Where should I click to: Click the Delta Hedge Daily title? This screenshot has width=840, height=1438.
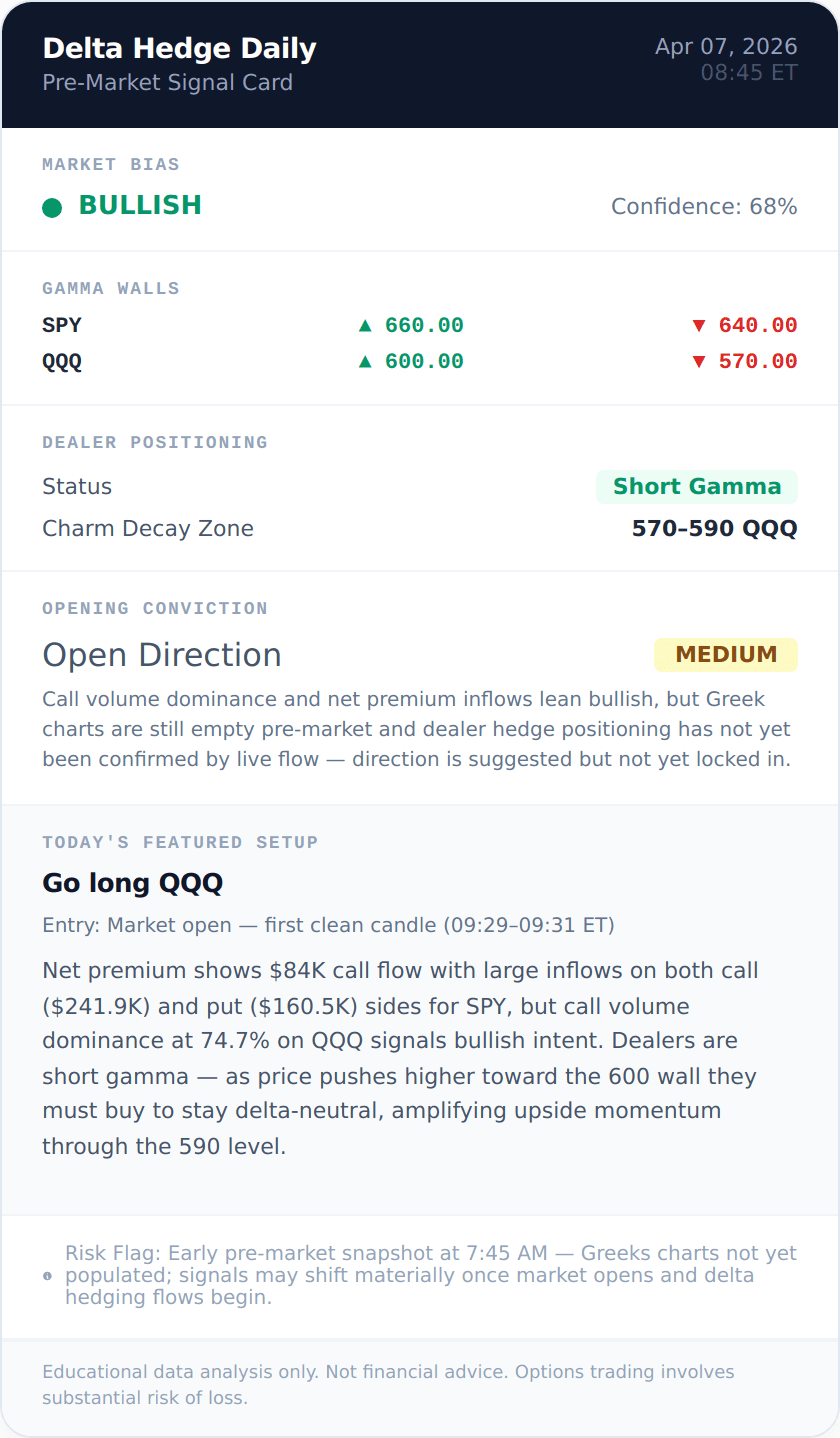[x=179, y=47]
